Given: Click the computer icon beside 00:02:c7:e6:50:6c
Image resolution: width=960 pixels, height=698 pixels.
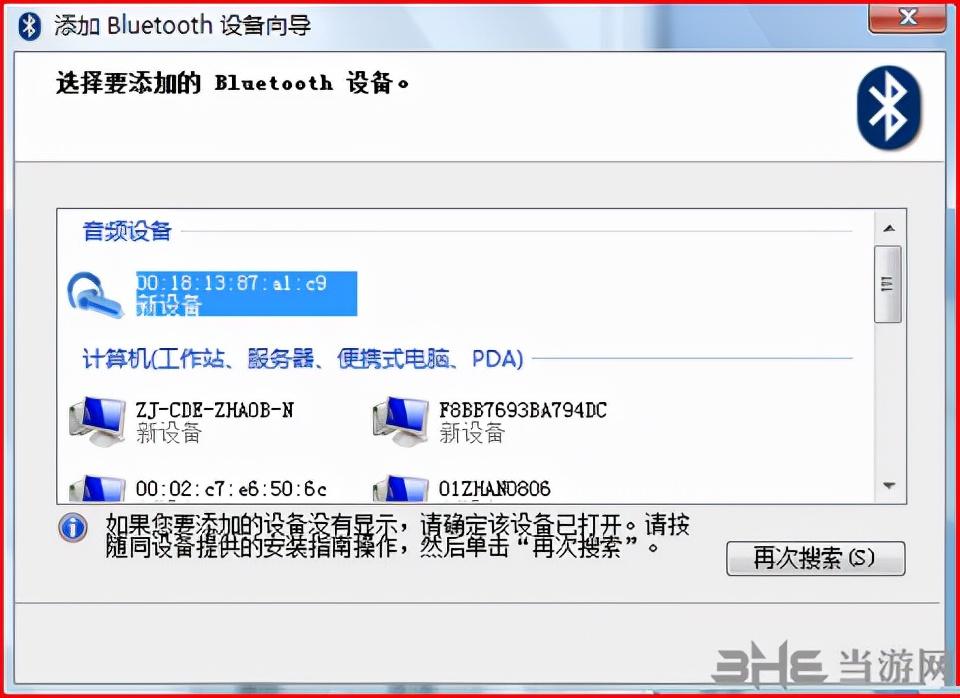Looking at the screenshot, I should click(x=97, y=489).
